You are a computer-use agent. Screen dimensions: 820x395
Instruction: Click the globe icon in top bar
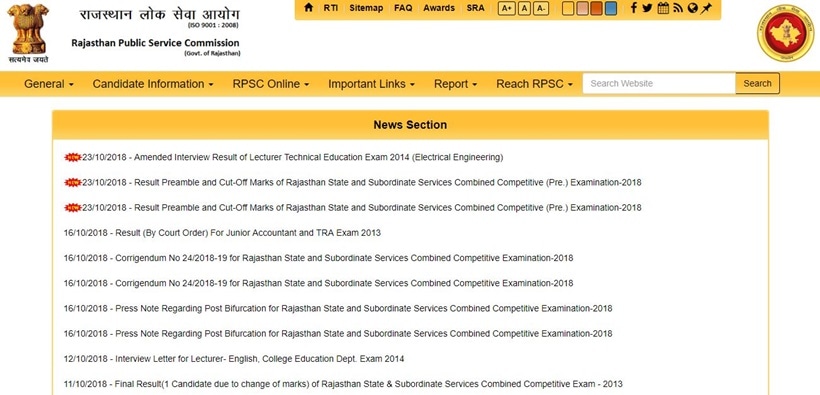tap(692, 8)
